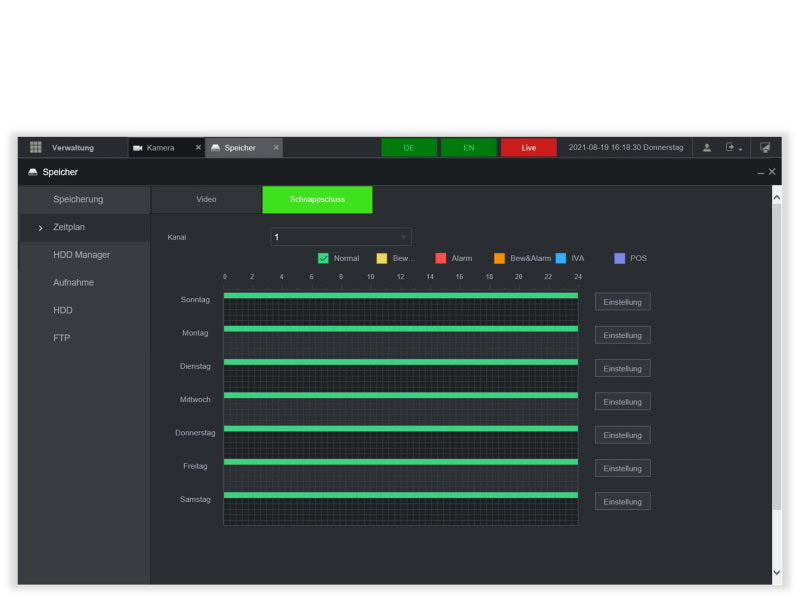The height and width of the screenshot is (600, 800).
Task: Open the Verwaltung grid menu icon
Action: 35,147
